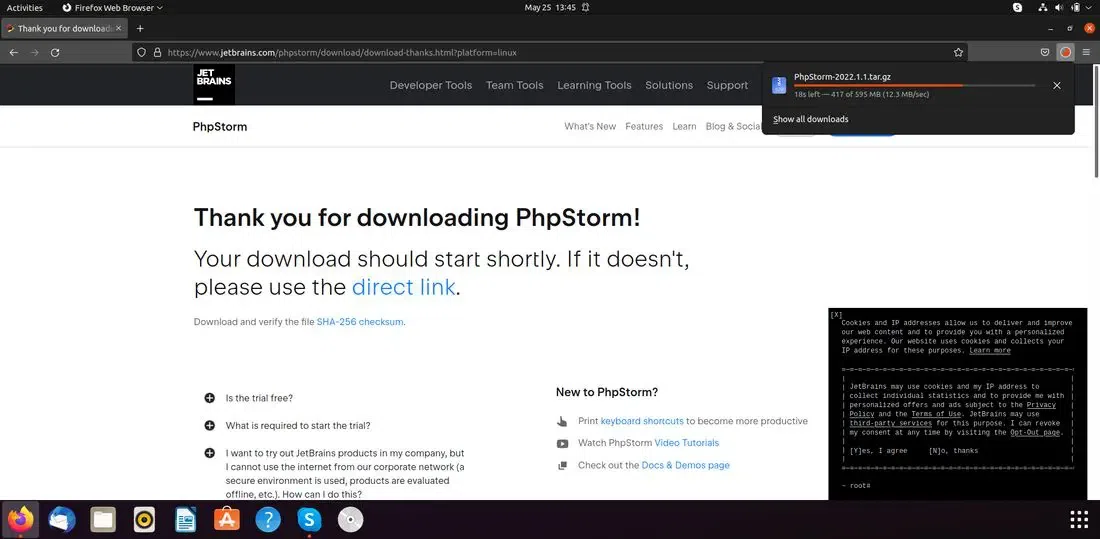This screenshot has height=539, width=1100.
Task: Open Skype from the dock
Action: click(x=309, y=520)
